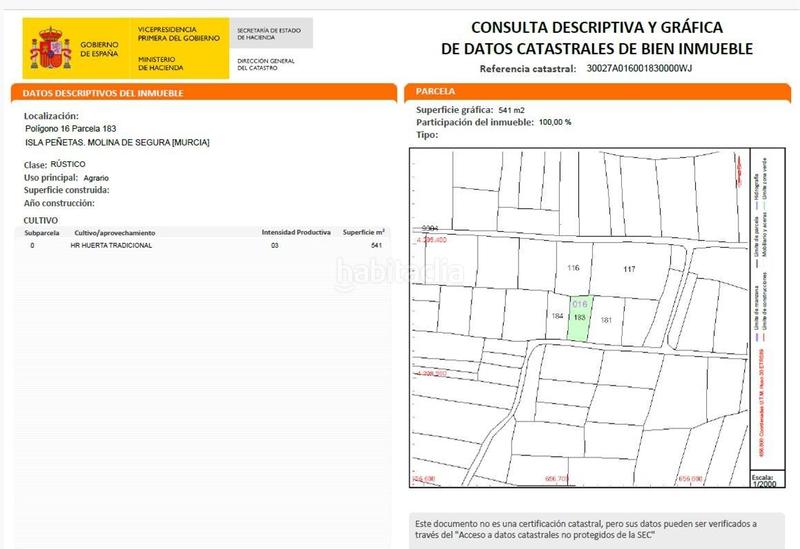Select parcel 116 on the cadastral map

coord(573,268)
